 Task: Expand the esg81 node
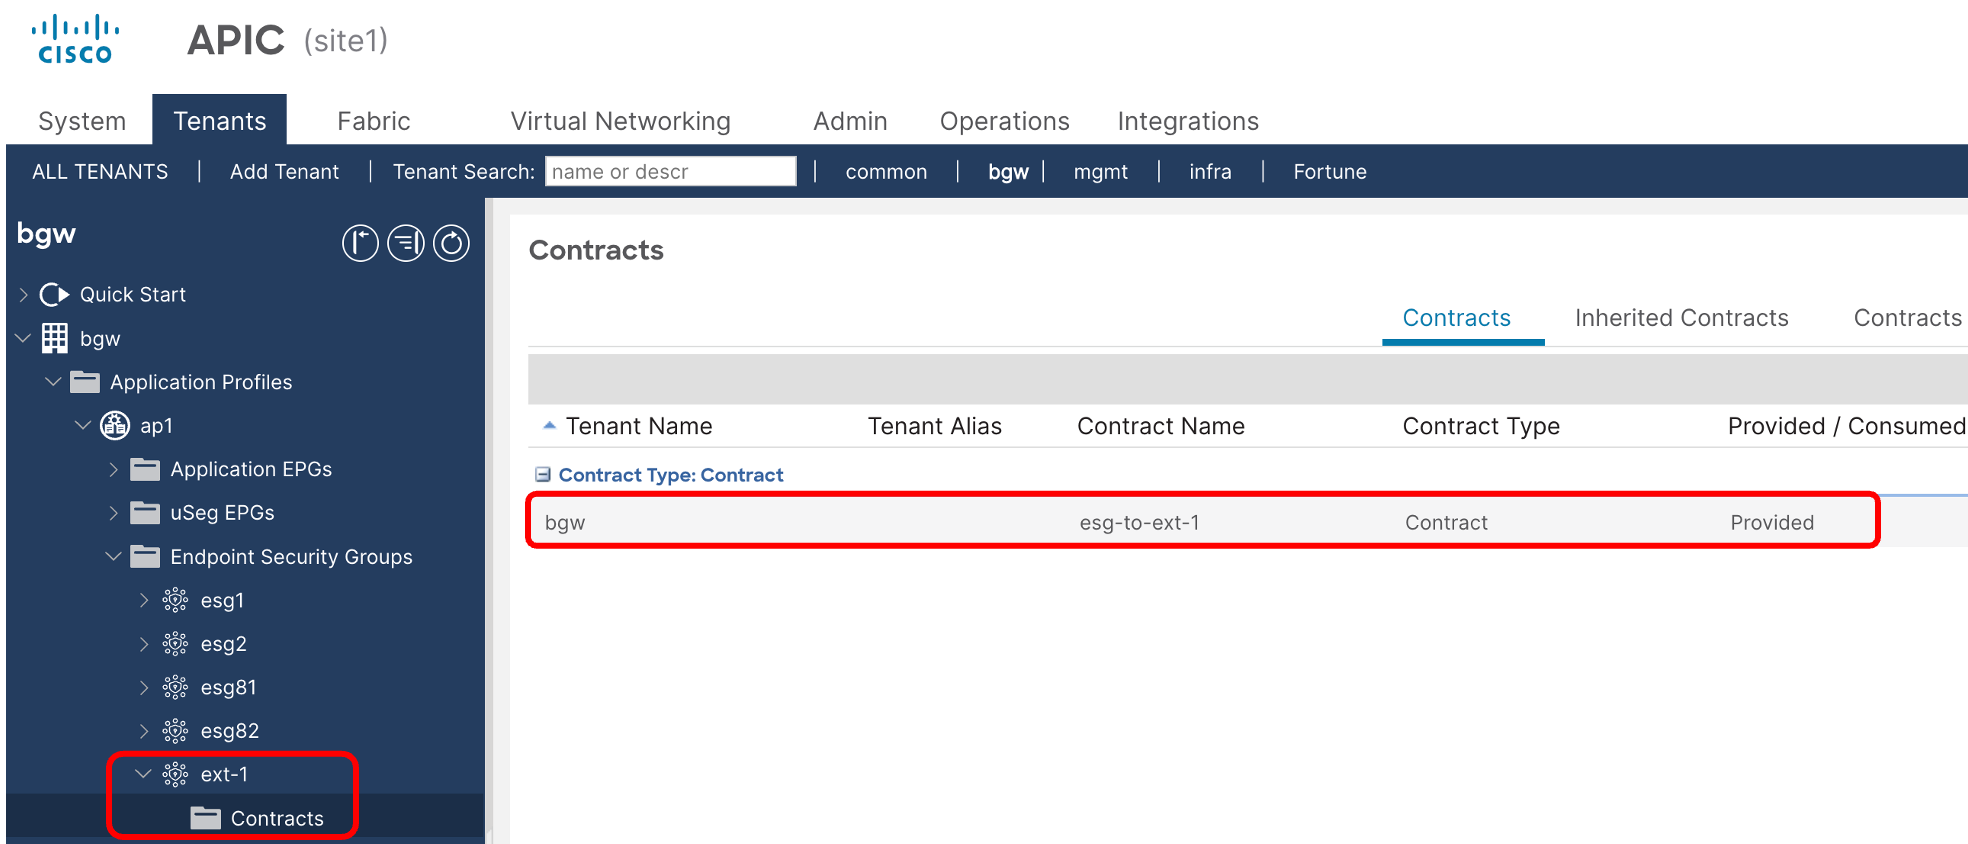(144, 687)
